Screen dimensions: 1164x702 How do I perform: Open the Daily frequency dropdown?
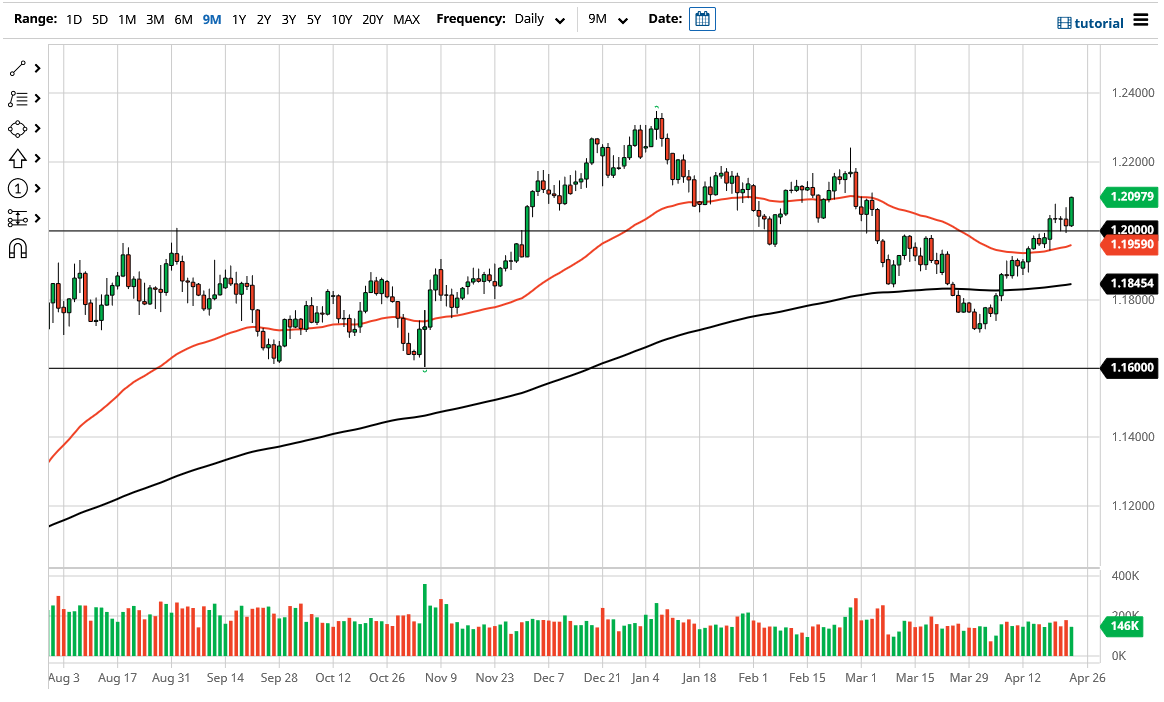click(x=539, y=19)
